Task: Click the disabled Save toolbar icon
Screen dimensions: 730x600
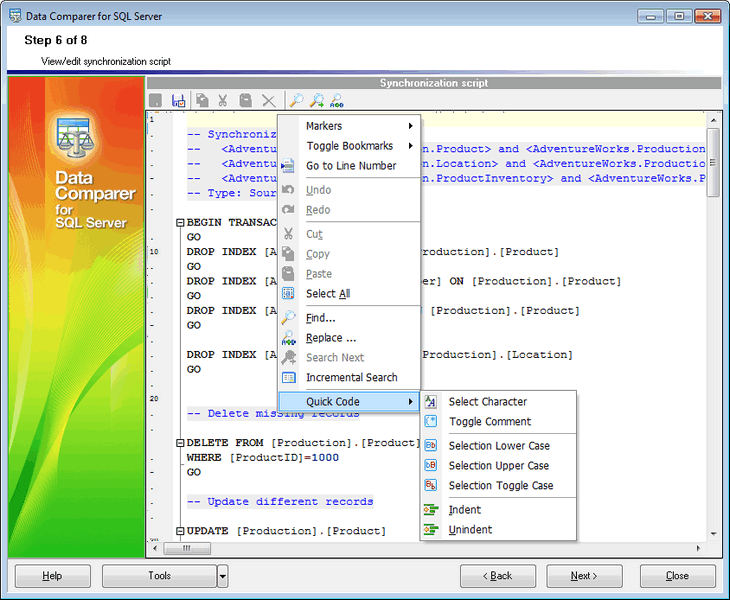Action: [x=155, y=100]
